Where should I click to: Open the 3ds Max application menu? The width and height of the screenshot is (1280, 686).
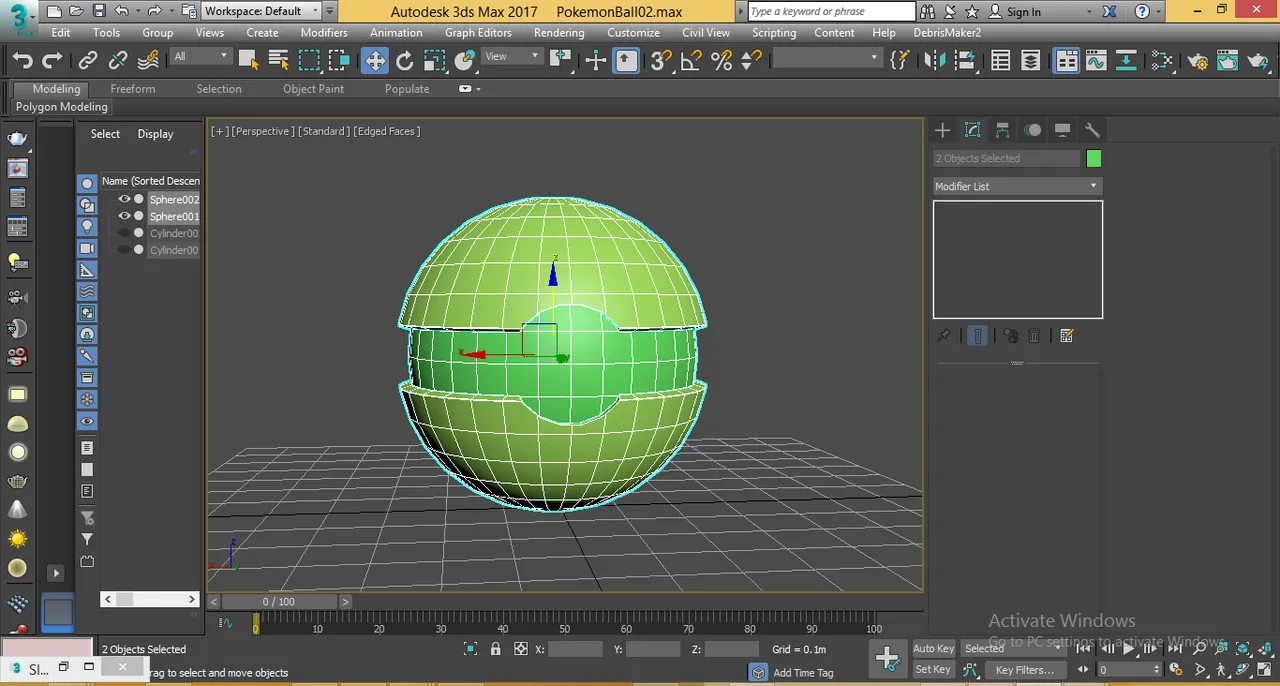tap(17, 18)
